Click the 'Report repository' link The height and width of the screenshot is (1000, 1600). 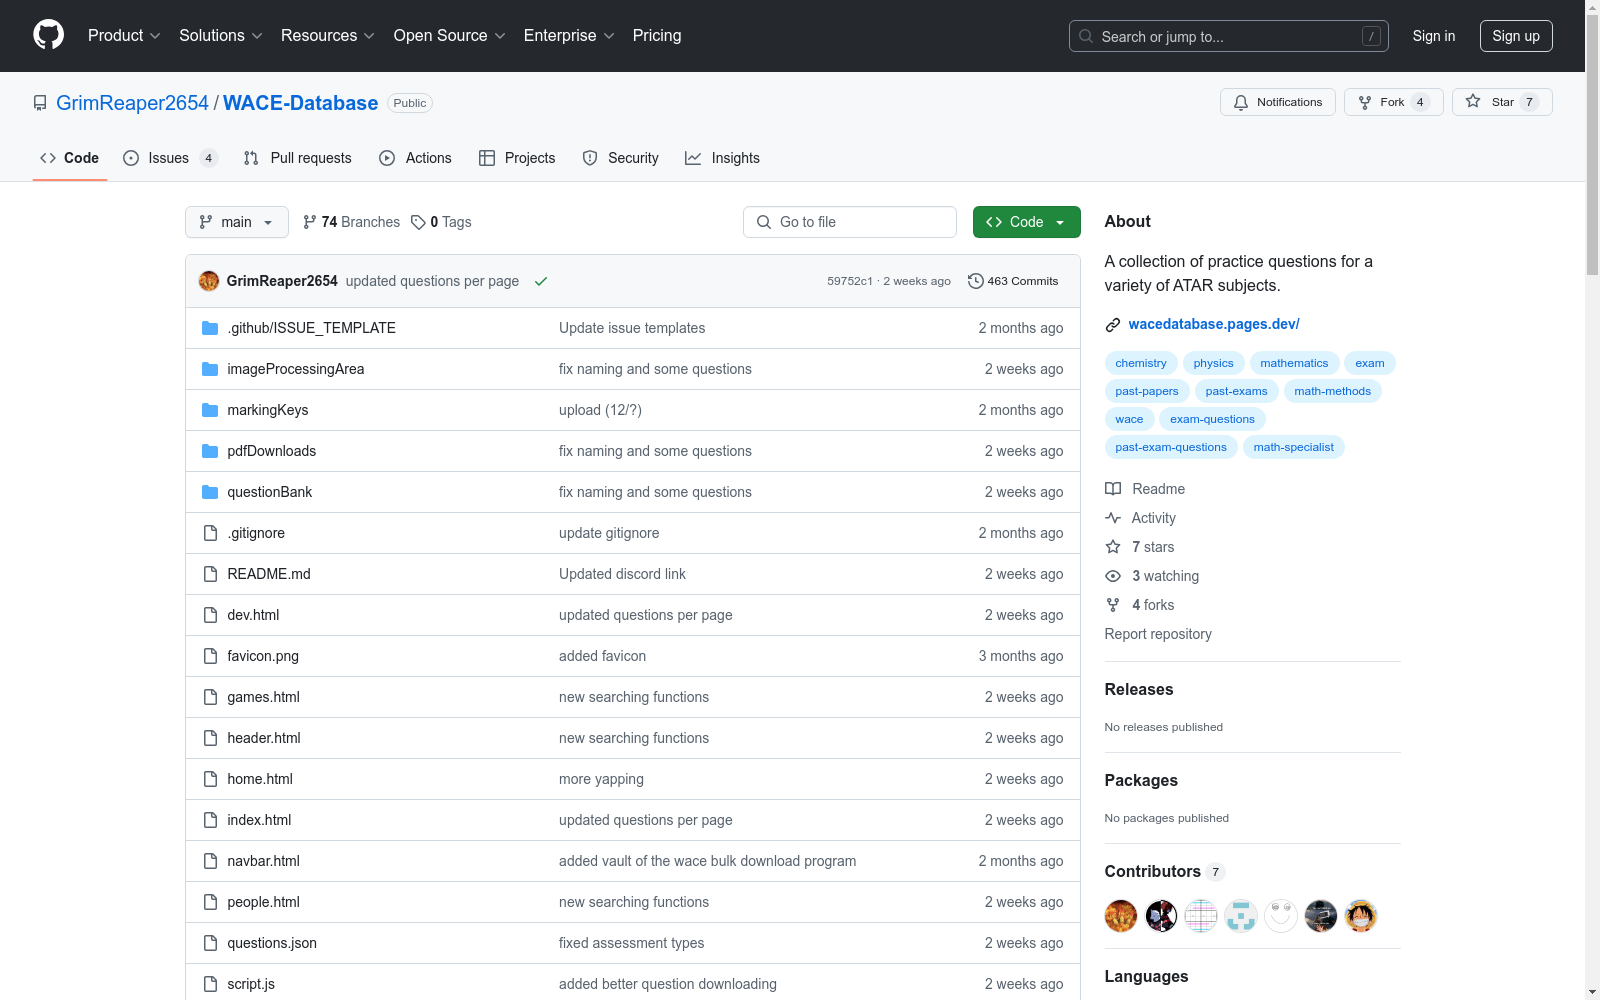point(1158,634)
